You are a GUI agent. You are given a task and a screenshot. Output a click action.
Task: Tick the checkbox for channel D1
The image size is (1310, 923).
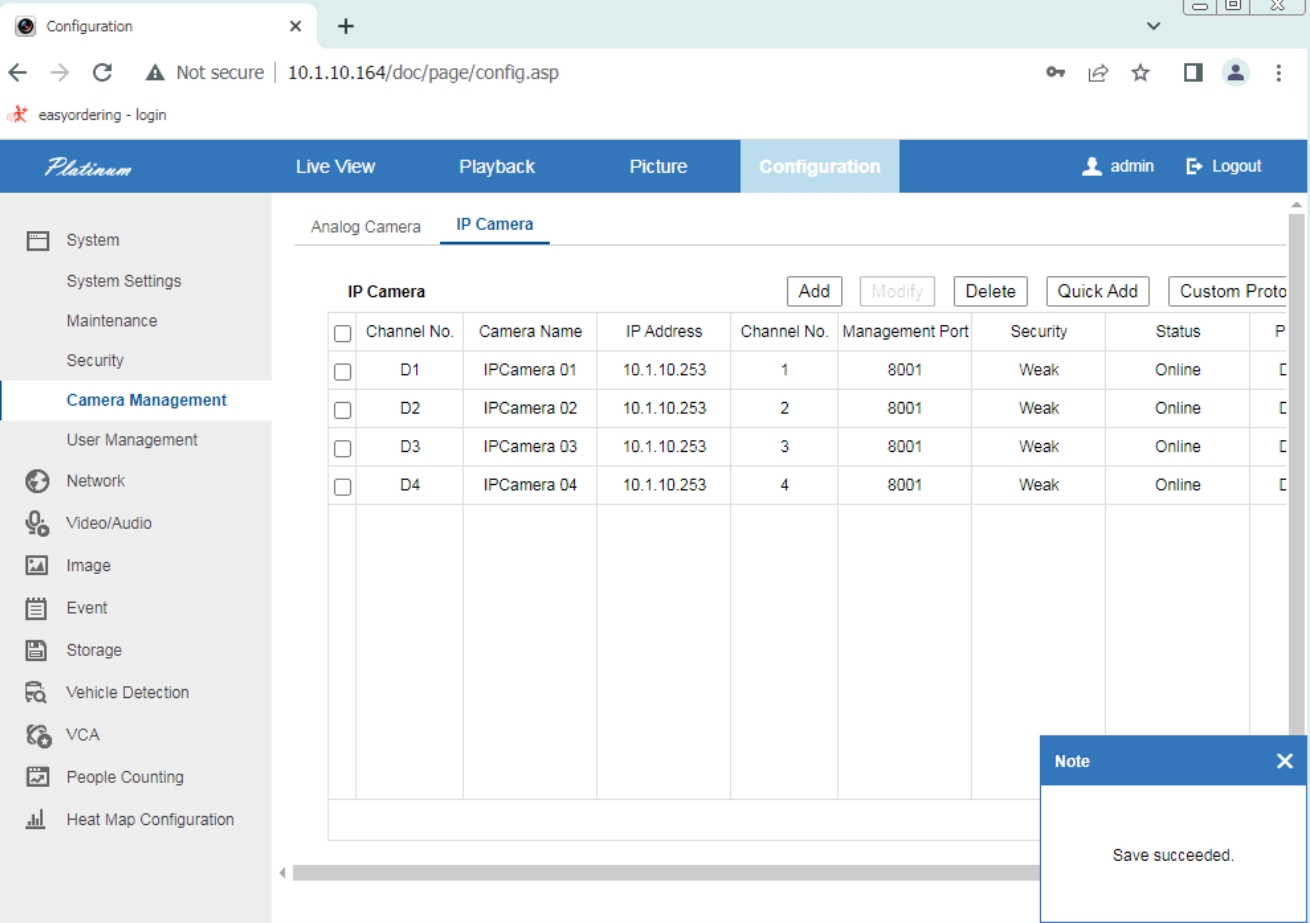pos(342,371)
